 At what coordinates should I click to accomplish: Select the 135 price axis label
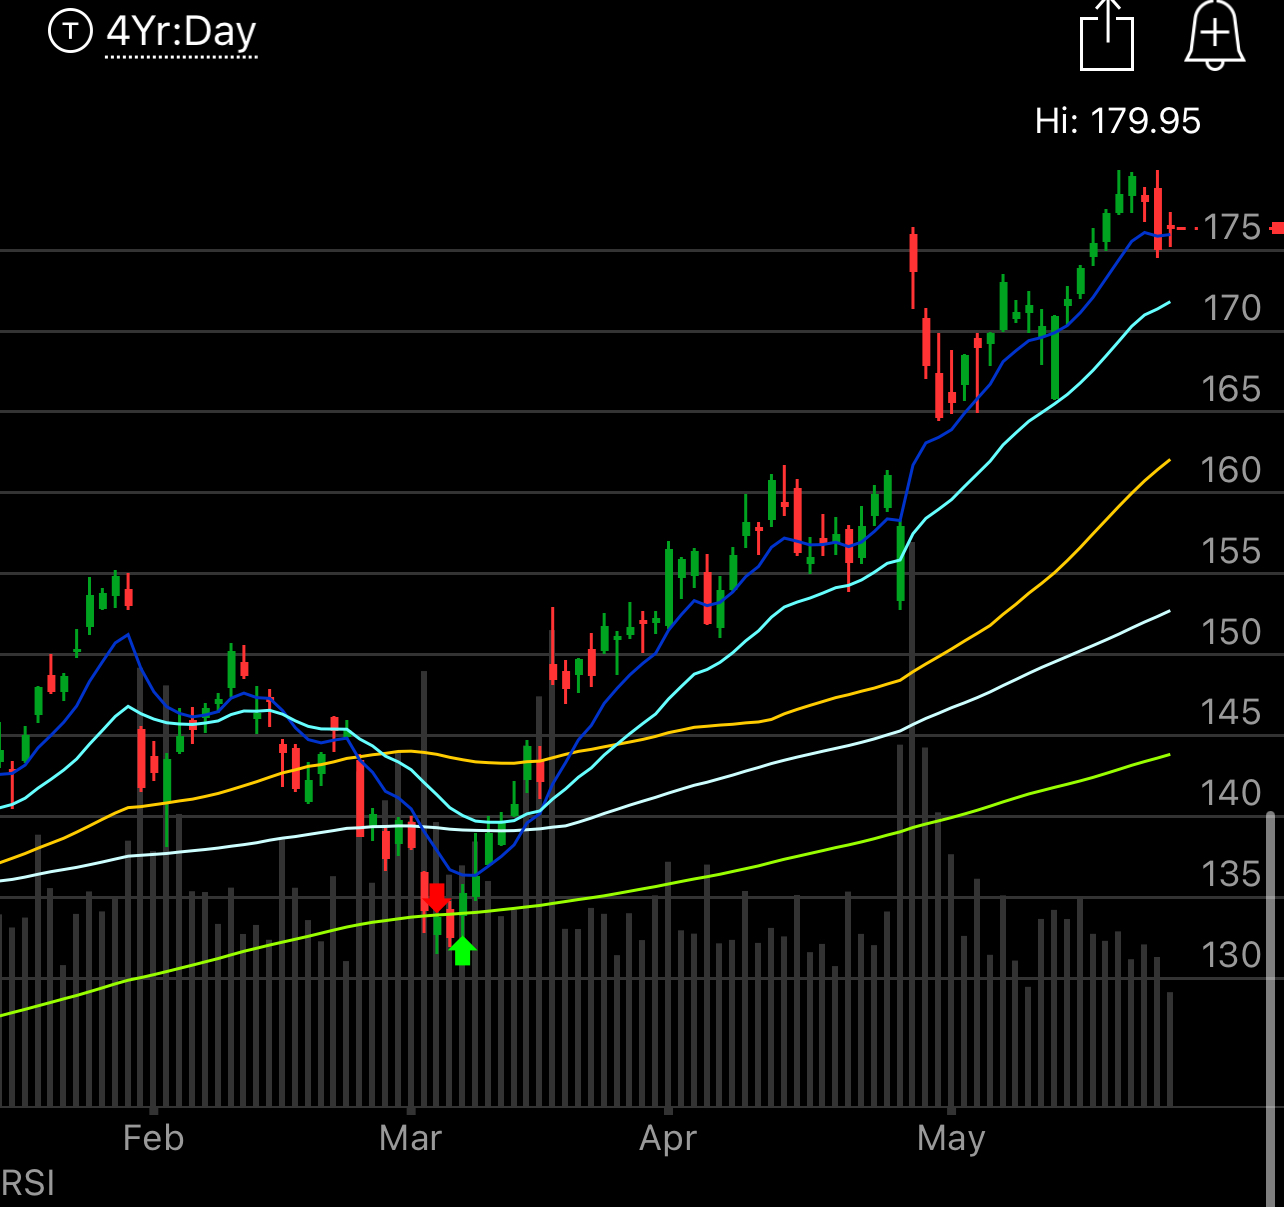pyautogui.click(x=1232, y=874)
